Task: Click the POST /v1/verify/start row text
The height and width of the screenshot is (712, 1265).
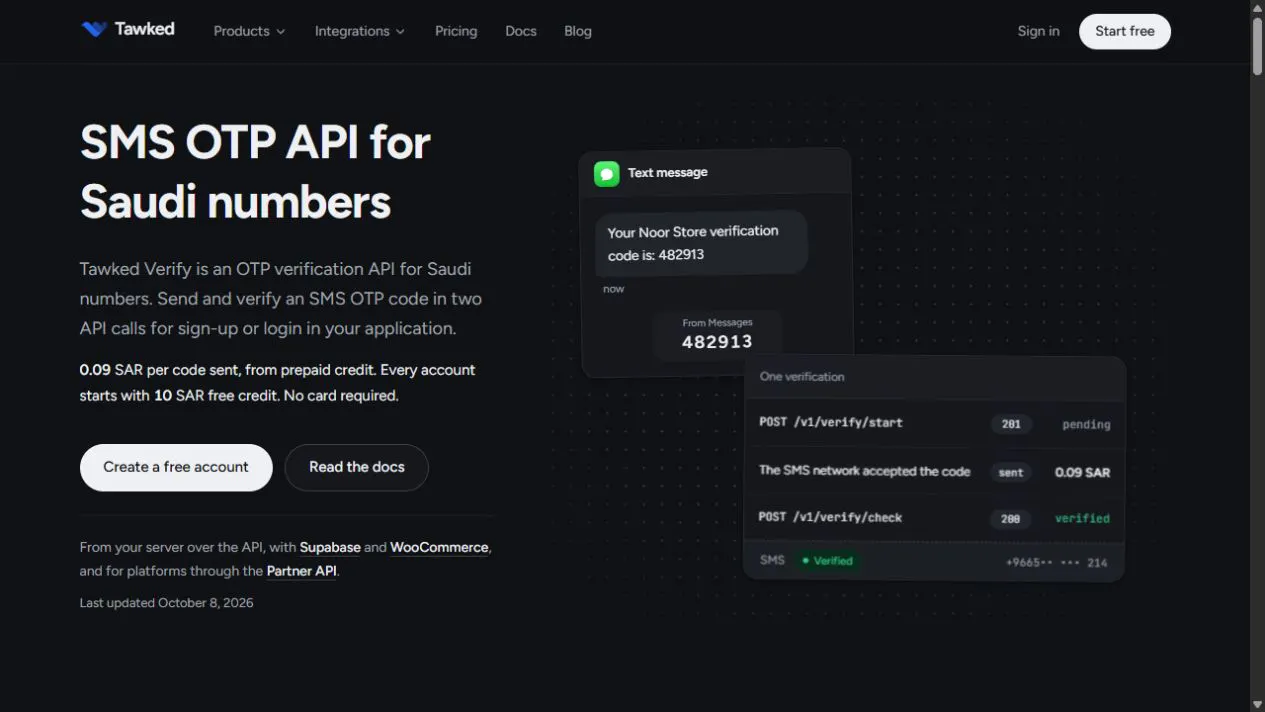Action: 830,423
